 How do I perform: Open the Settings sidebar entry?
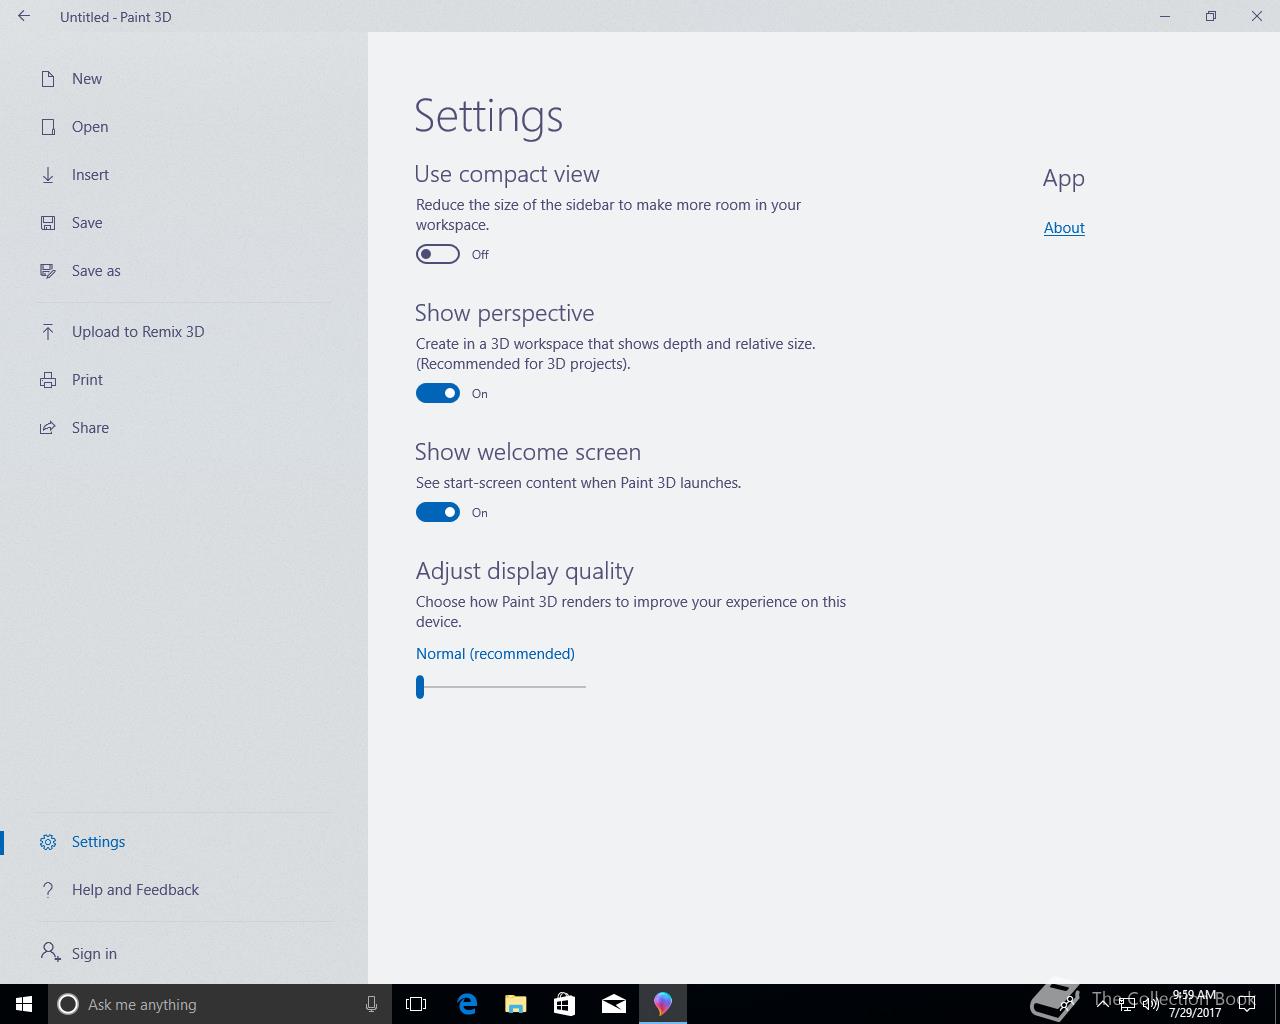pos(184,842)
